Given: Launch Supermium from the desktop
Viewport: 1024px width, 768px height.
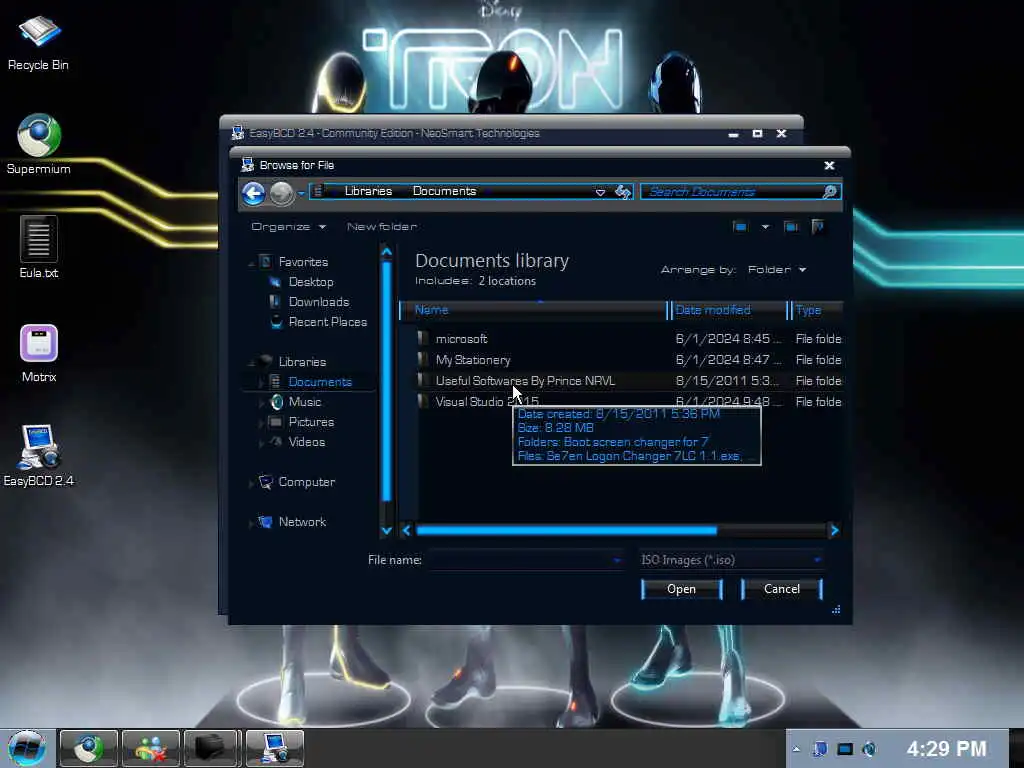Looking at the screenshot, I should [x=39, y=144].
